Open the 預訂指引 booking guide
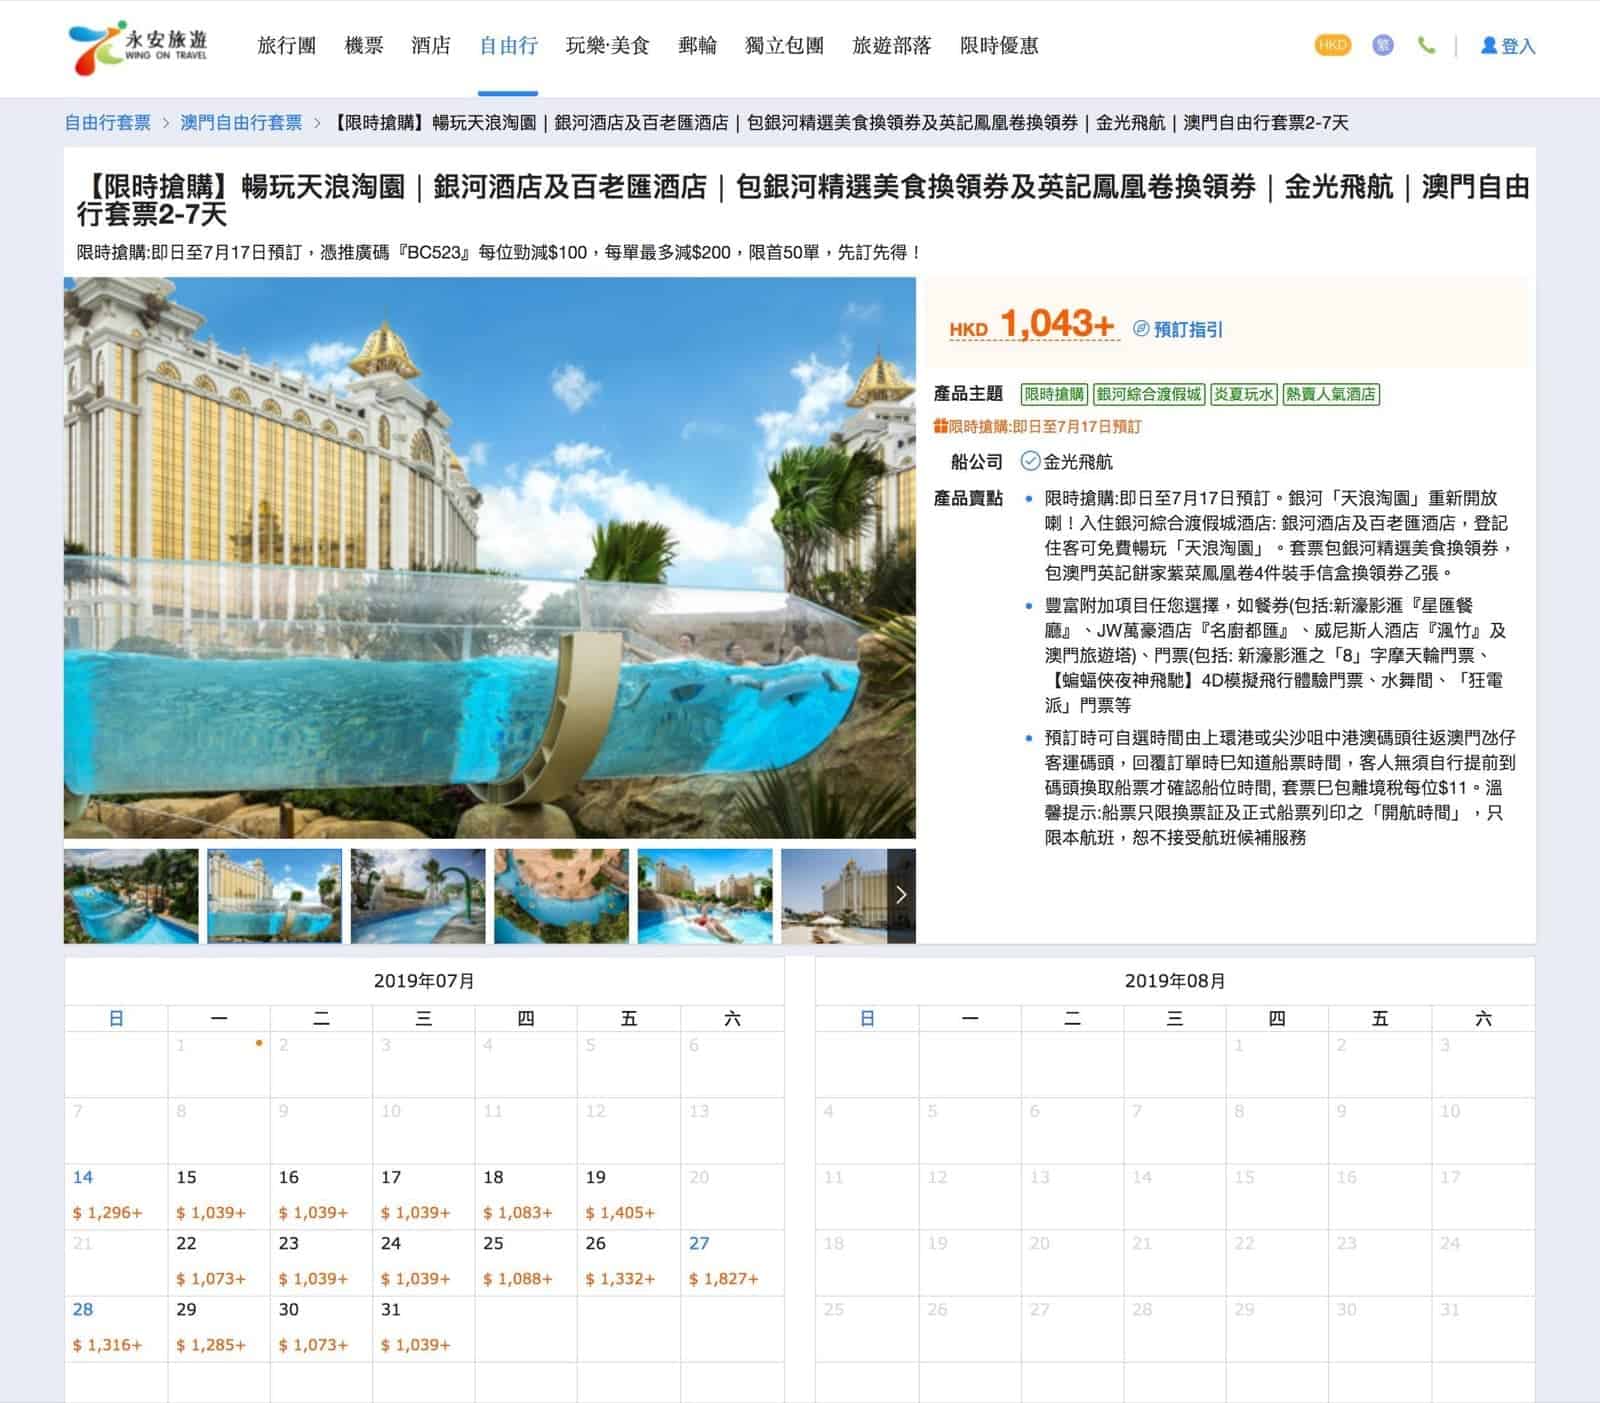The image size is (1600, 1403). pyautogui.click(x=1178, y=329)
